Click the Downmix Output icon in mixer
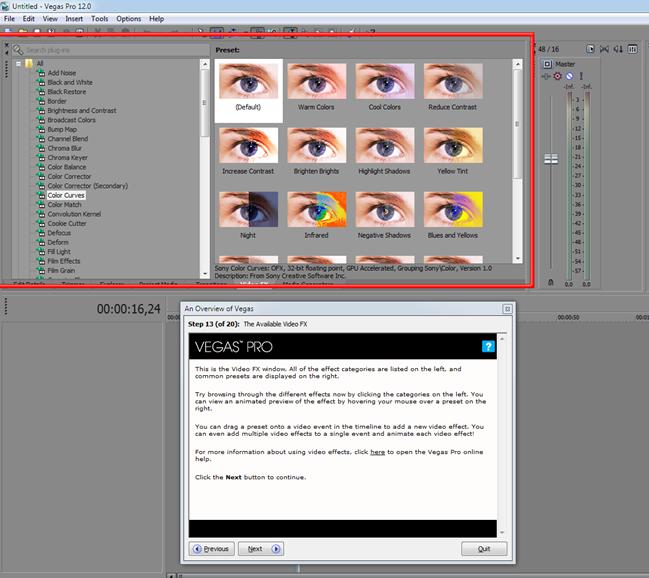The height and width of the screenshot is (578, 649). coord(604,49)
